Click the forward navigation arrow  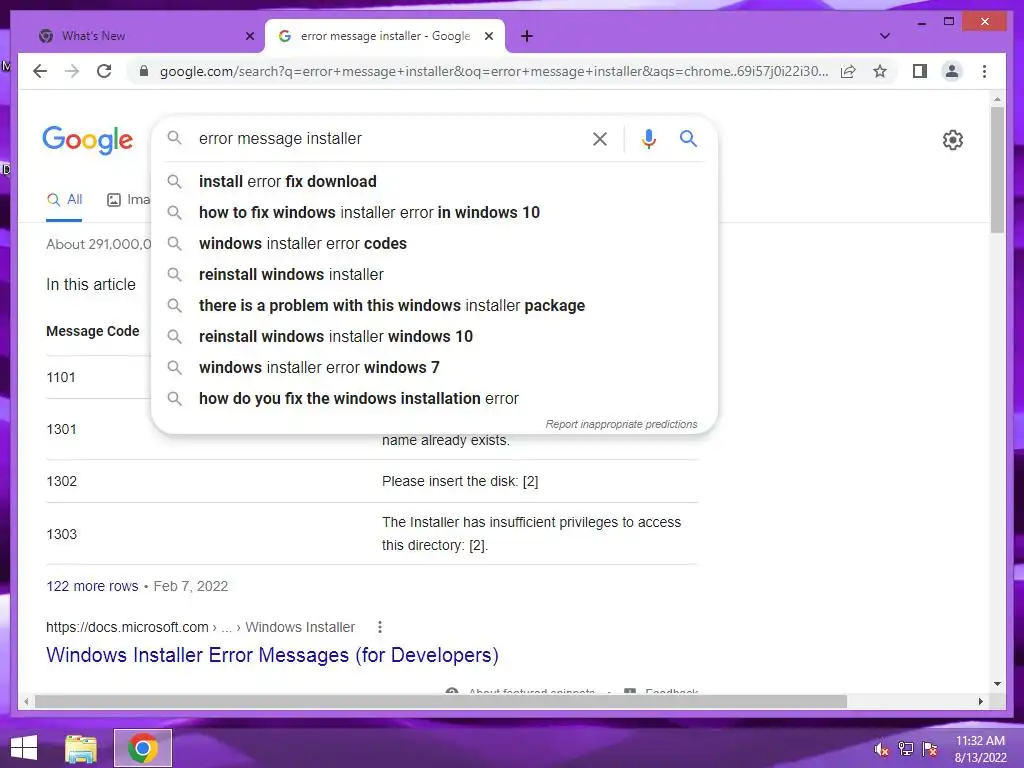(x=72, y=71)
